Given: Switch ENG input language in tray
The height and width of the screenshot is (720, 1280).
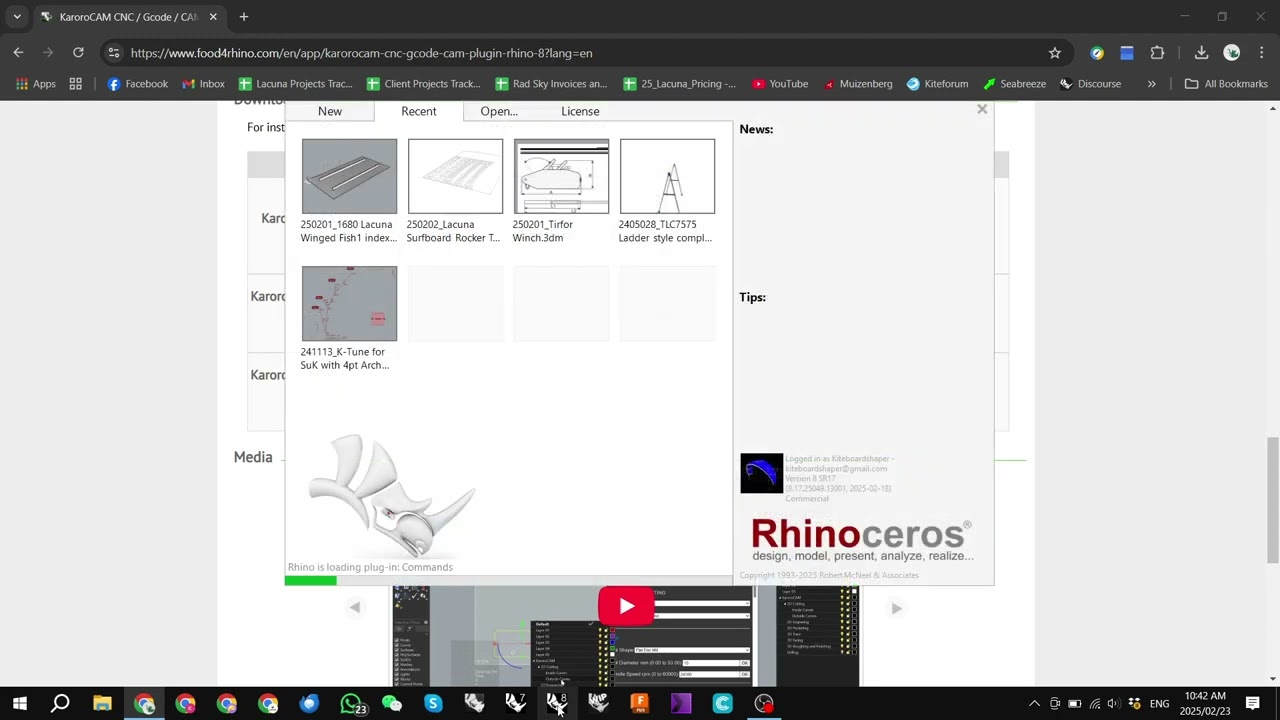Looking at the screenshot, I should (1159, 703).
